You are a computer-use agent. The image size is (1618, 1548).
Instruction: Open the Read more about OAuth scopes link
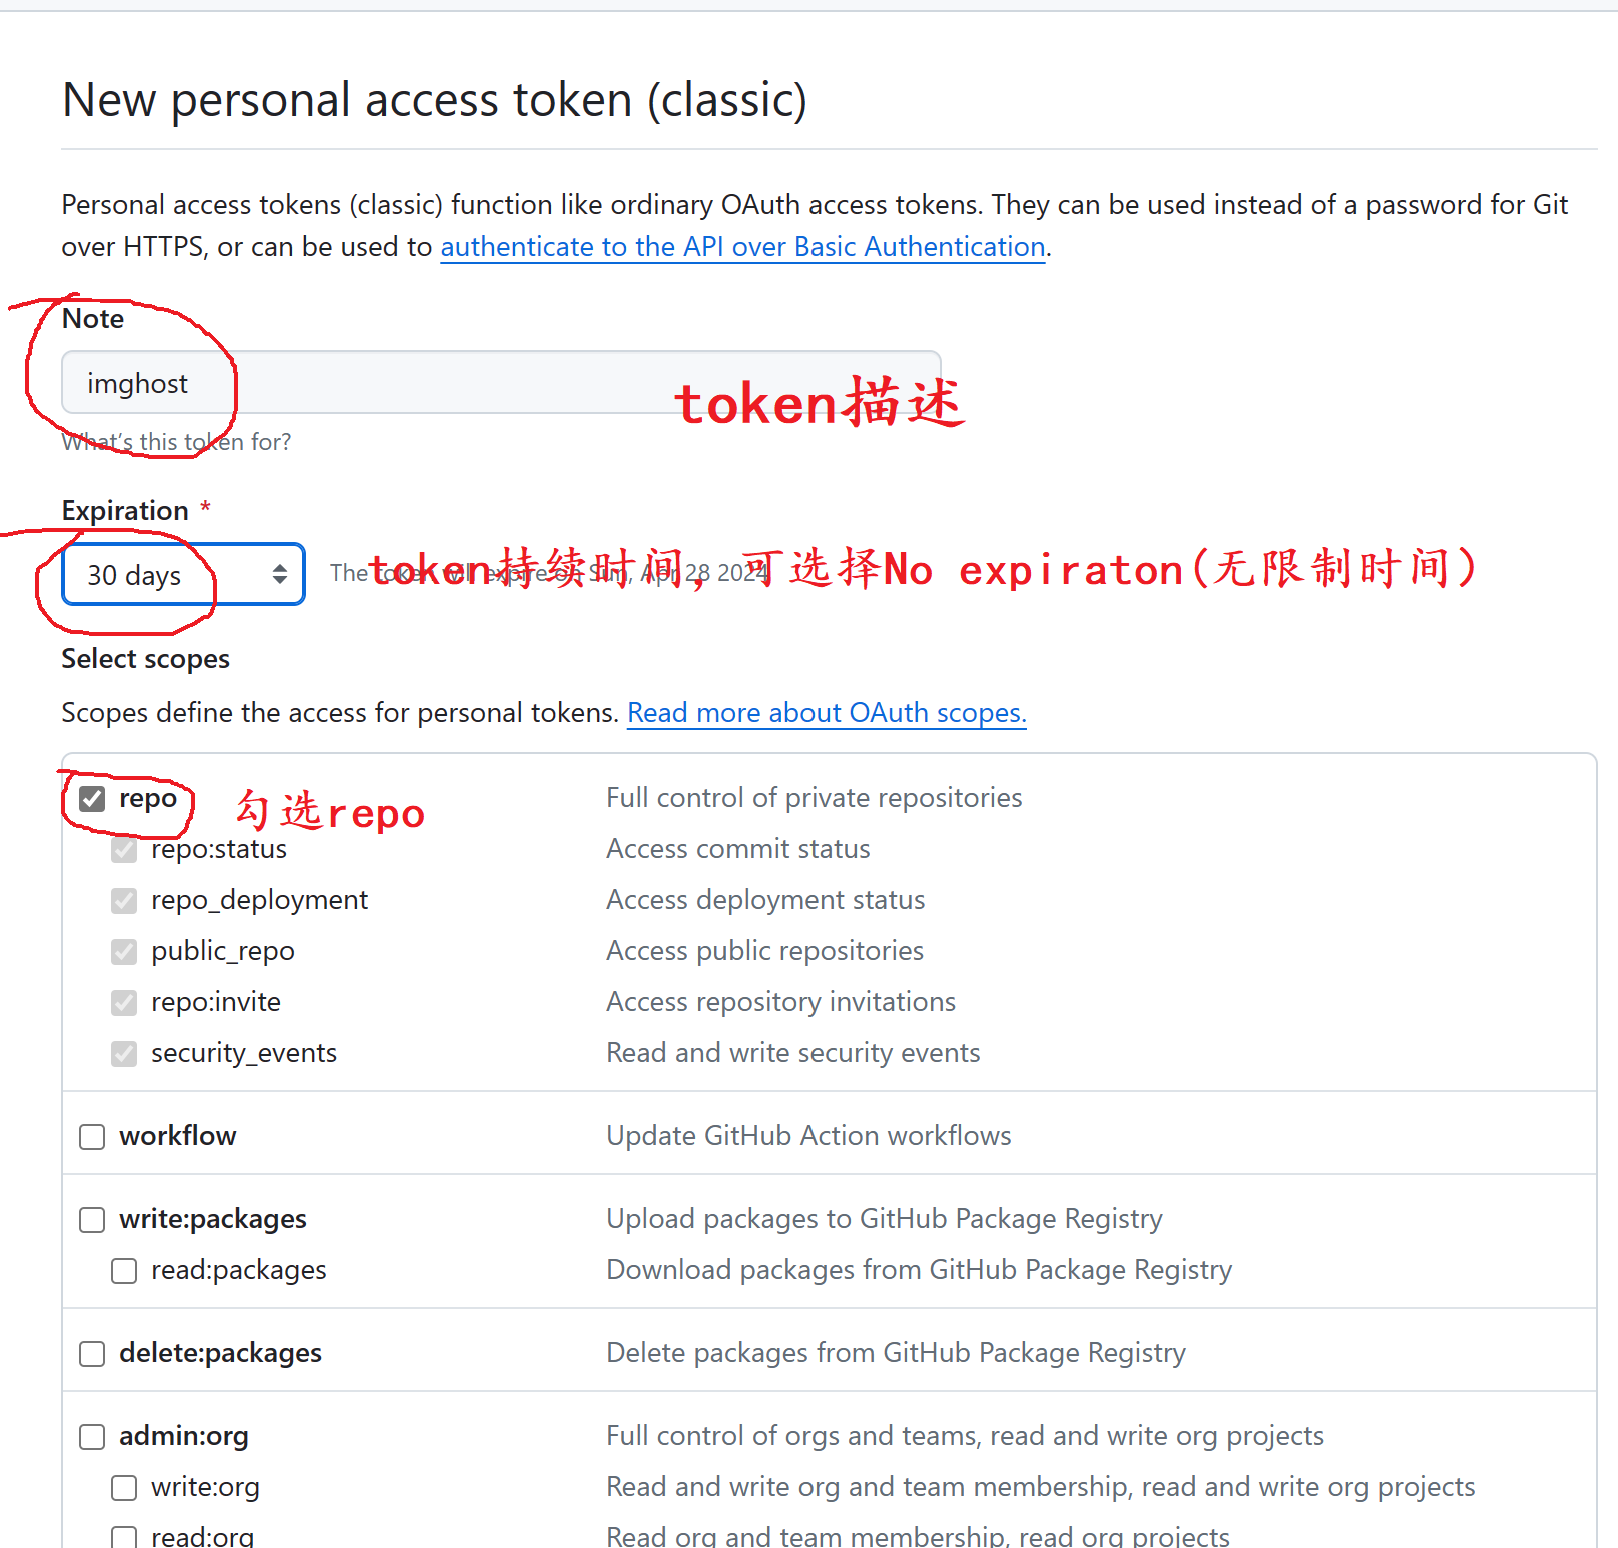pyautogui.click(x=826, y=712)
